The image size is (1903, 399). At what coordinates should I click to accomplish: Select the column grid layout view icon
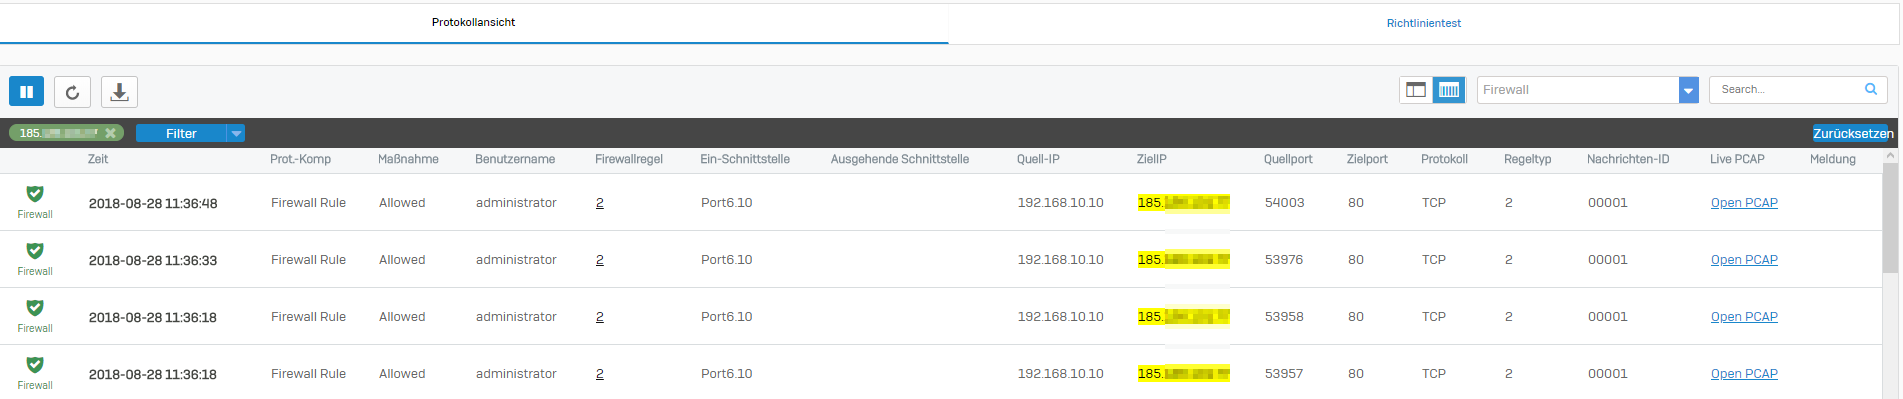(x=1449, y=90)
